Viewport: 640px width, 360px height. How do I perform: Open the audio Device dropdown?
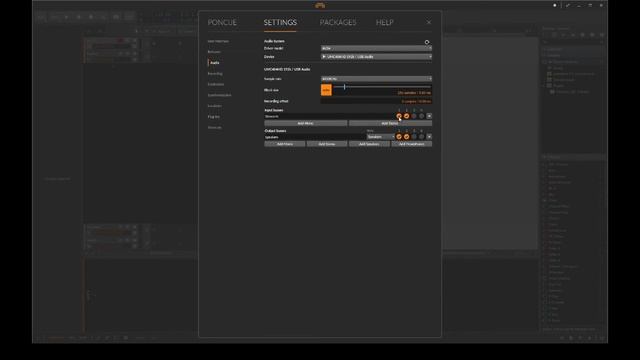point(376,57)
